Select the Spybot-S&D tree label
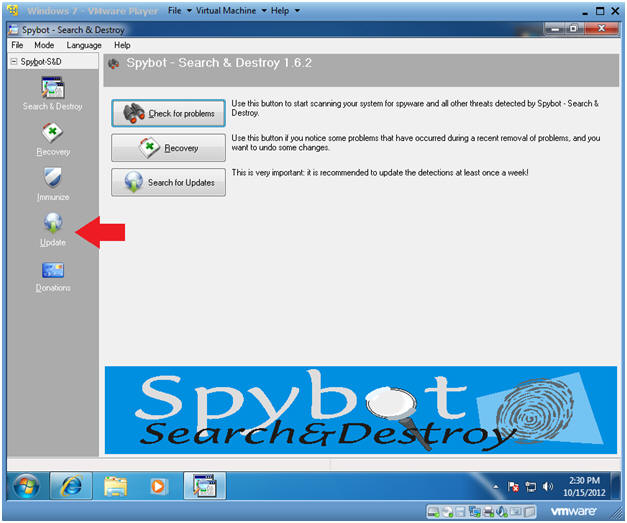Viewport: 627px width, 523px height. click(x=41, y=62)
